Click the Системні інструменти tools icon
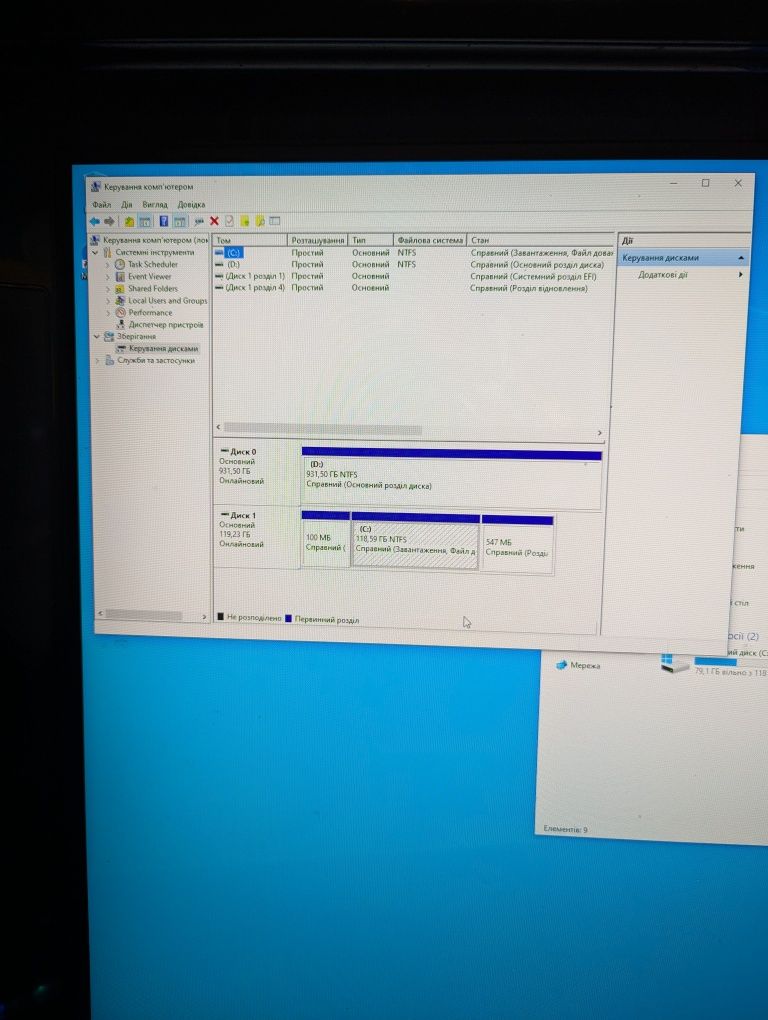Viewport: 768px width, 1020px height. (107, 252)
